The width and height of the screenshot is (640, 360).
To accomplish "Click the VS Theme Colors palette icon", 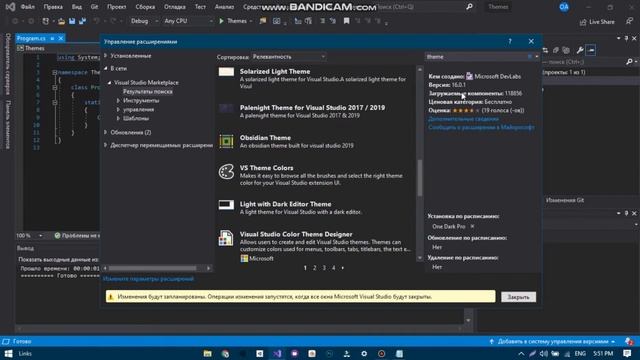I will (x=226, y=171).
